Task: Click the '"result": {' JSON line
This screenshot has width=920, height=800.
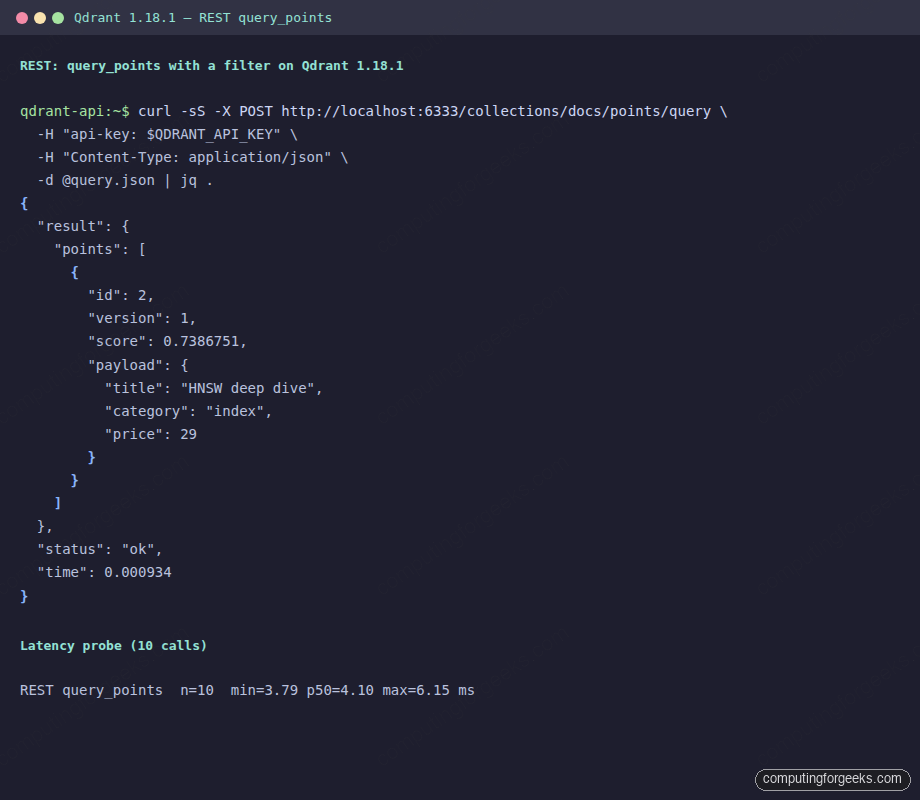Action: [x=83, y=227]
